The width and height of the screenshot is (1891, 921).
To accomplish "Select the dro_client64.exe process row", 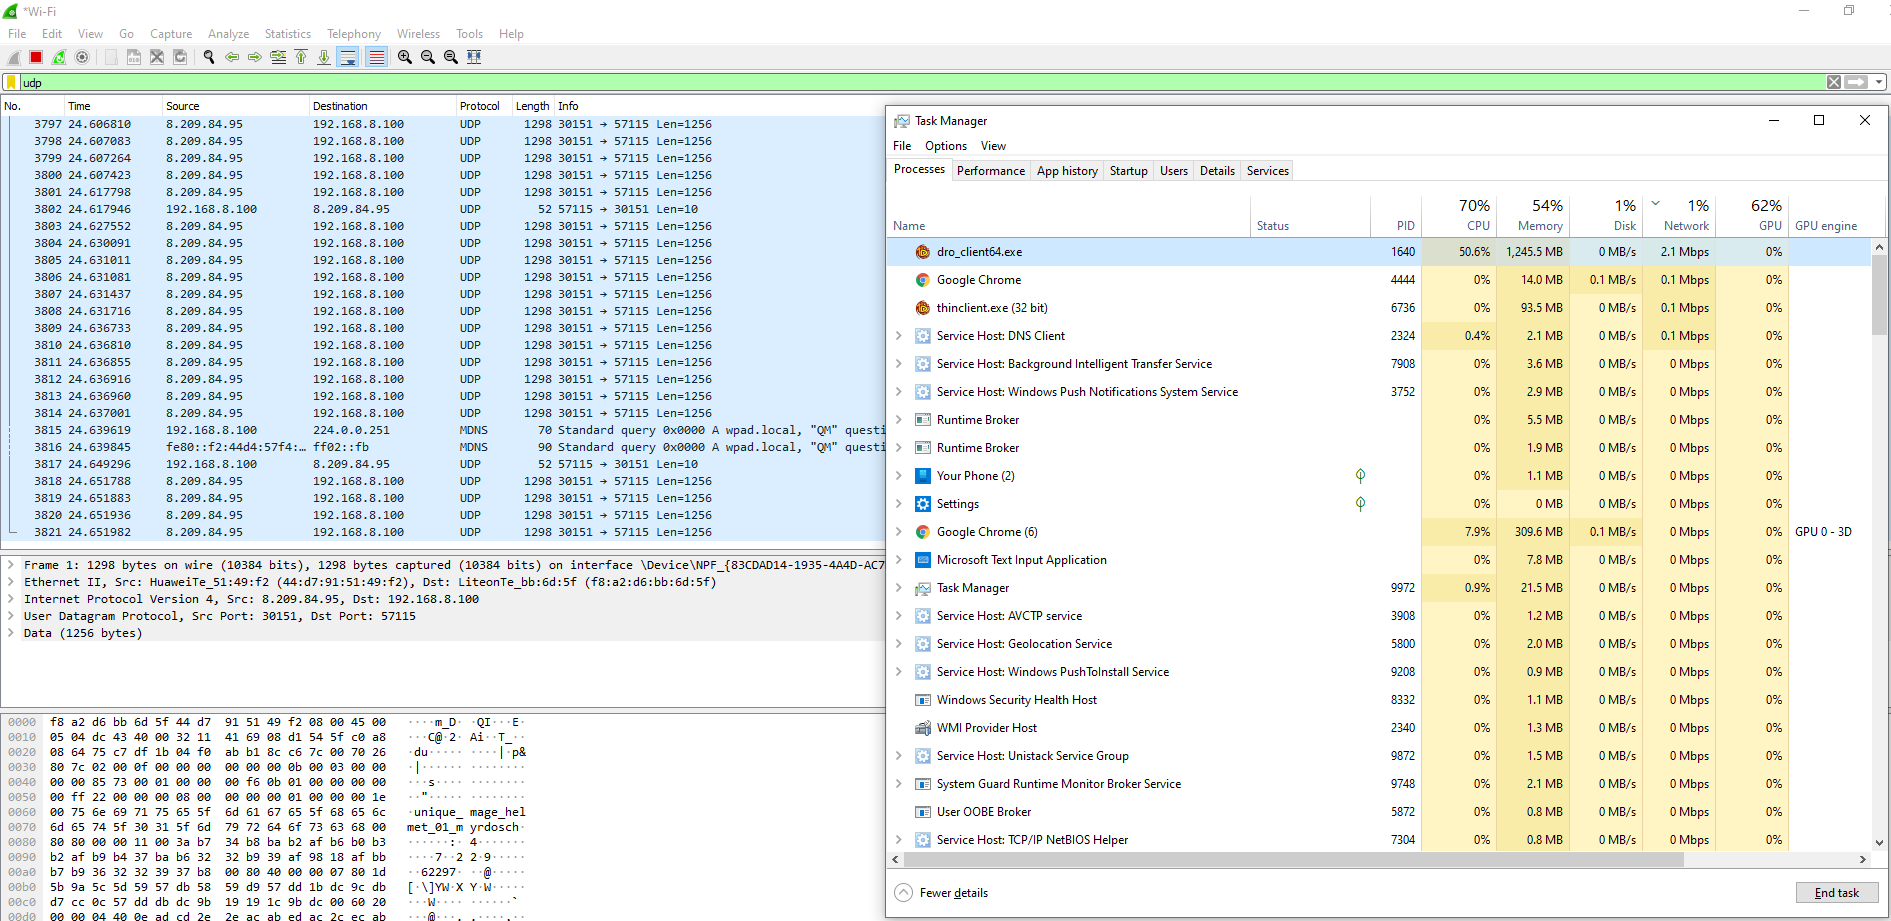I will coord(1380,252).
